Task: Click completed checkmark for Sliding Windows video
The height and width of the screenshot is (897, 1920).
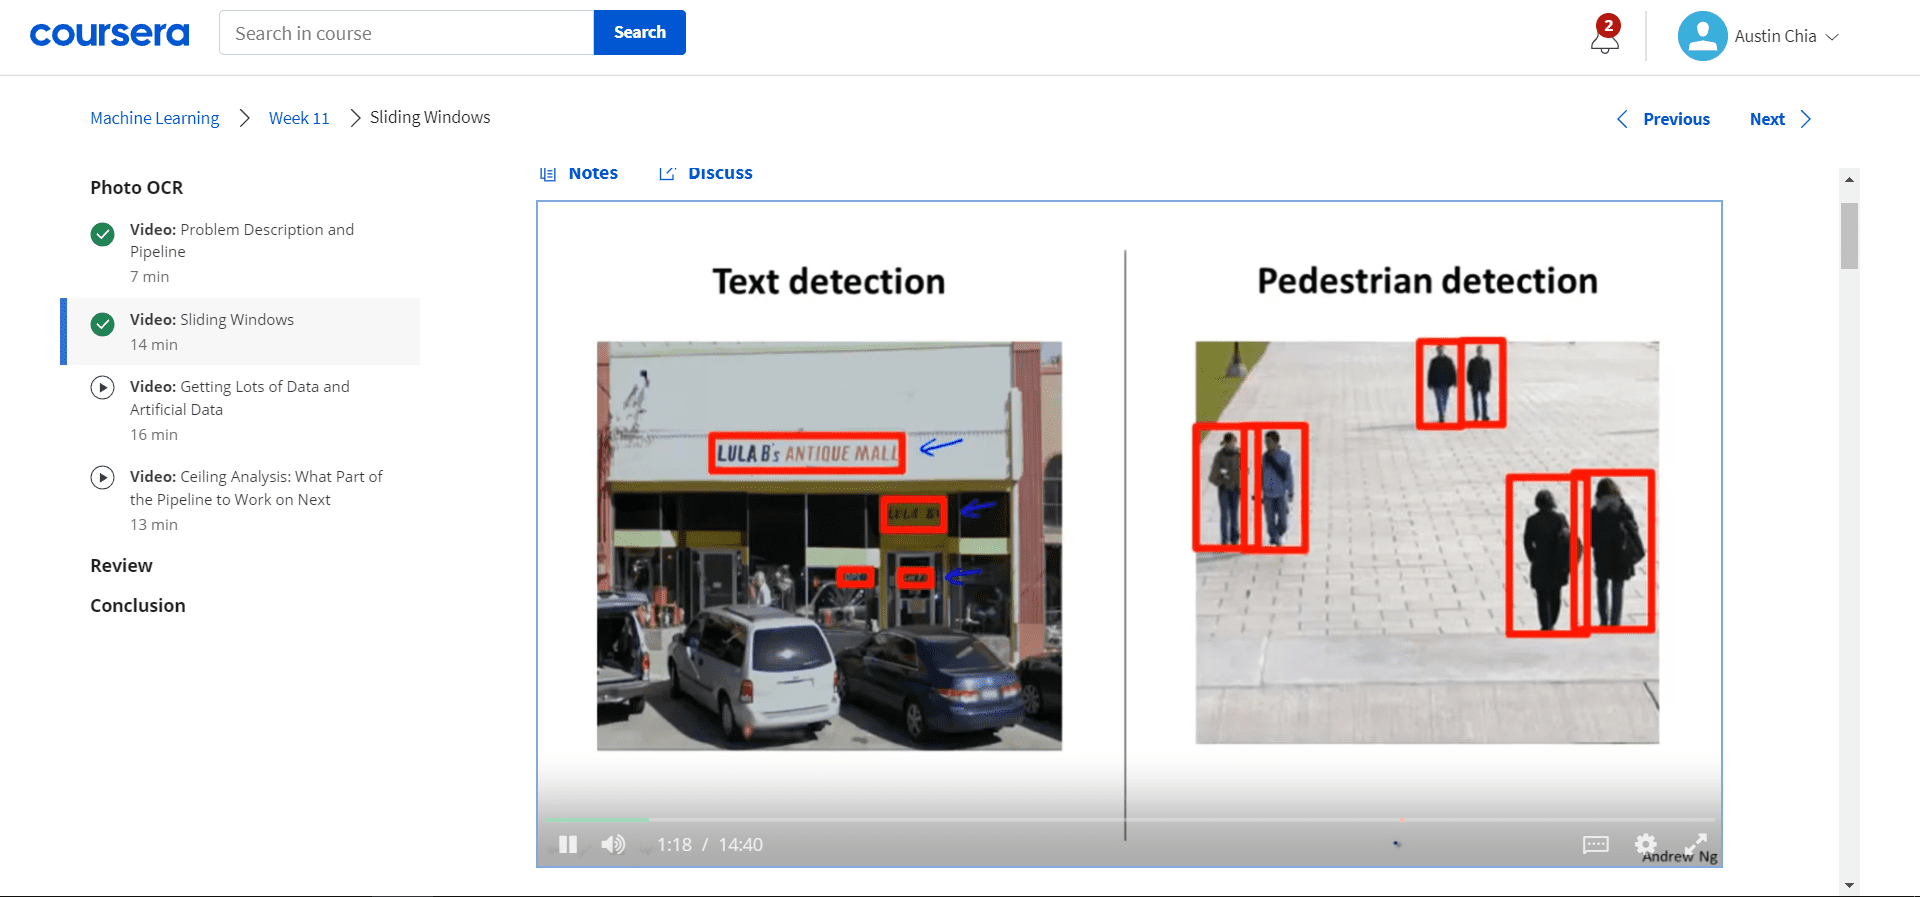Action: pyautogui.click(x=102, y=324)
